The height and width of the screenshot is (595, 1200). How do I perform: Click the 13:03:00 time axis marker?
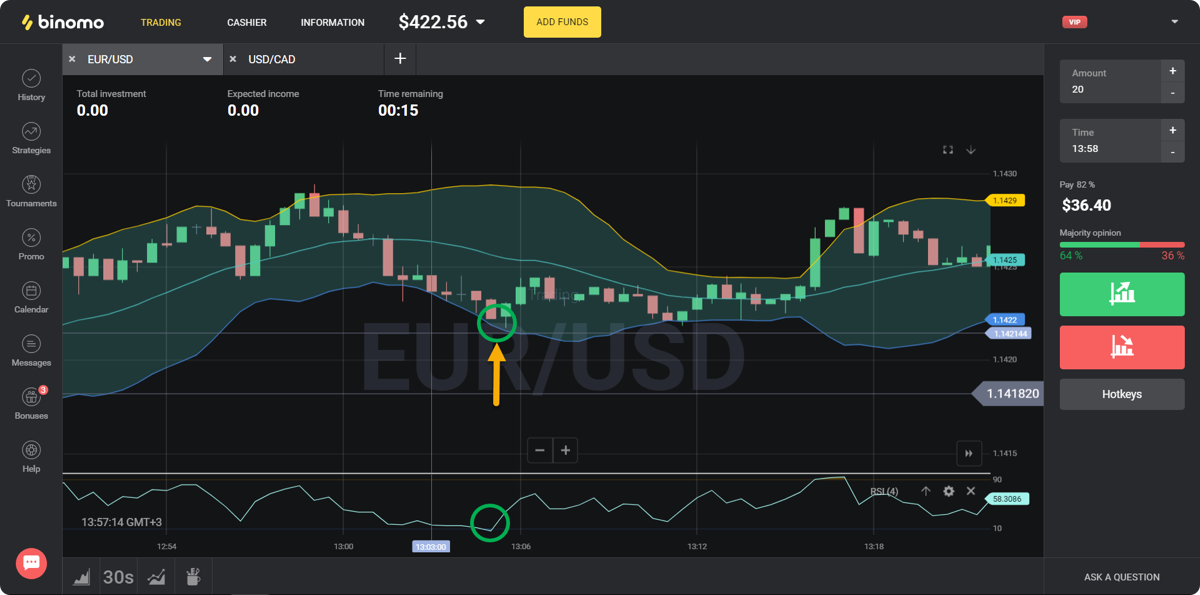coord(431,547)
